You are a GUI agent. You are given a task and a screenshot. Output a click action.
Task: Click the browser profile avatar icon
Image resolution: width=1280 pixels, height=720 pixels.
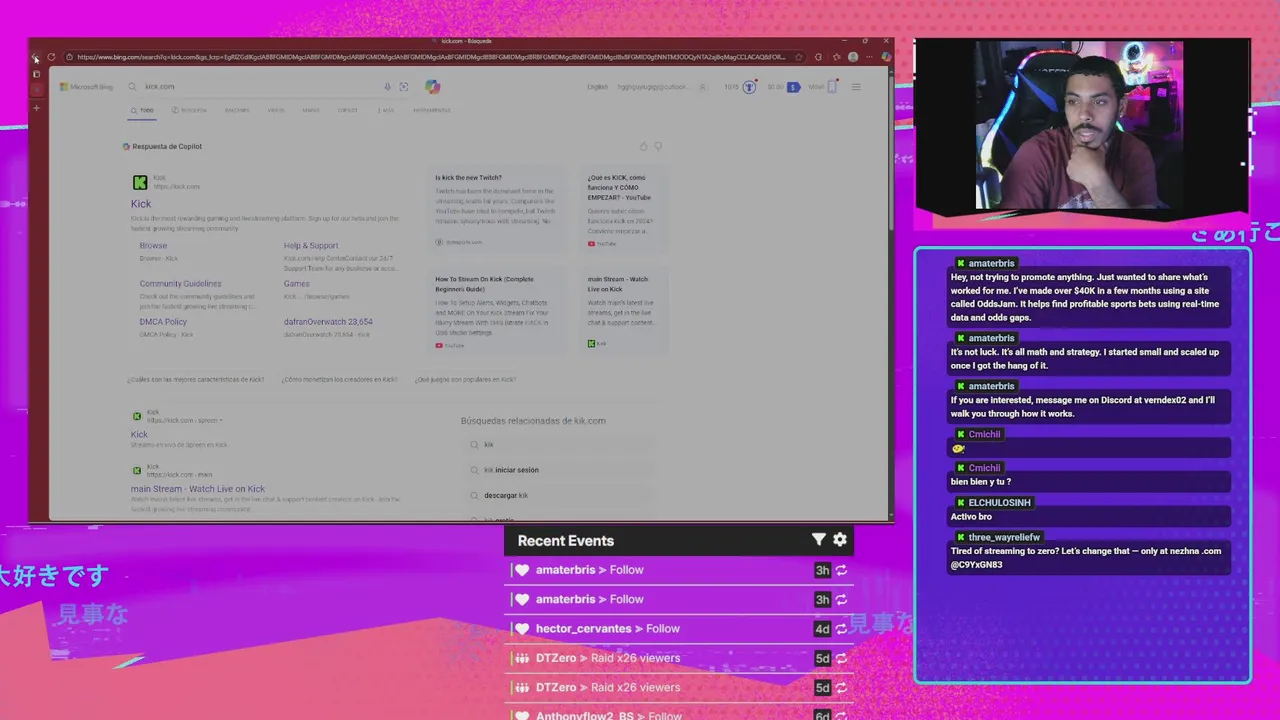853,57
